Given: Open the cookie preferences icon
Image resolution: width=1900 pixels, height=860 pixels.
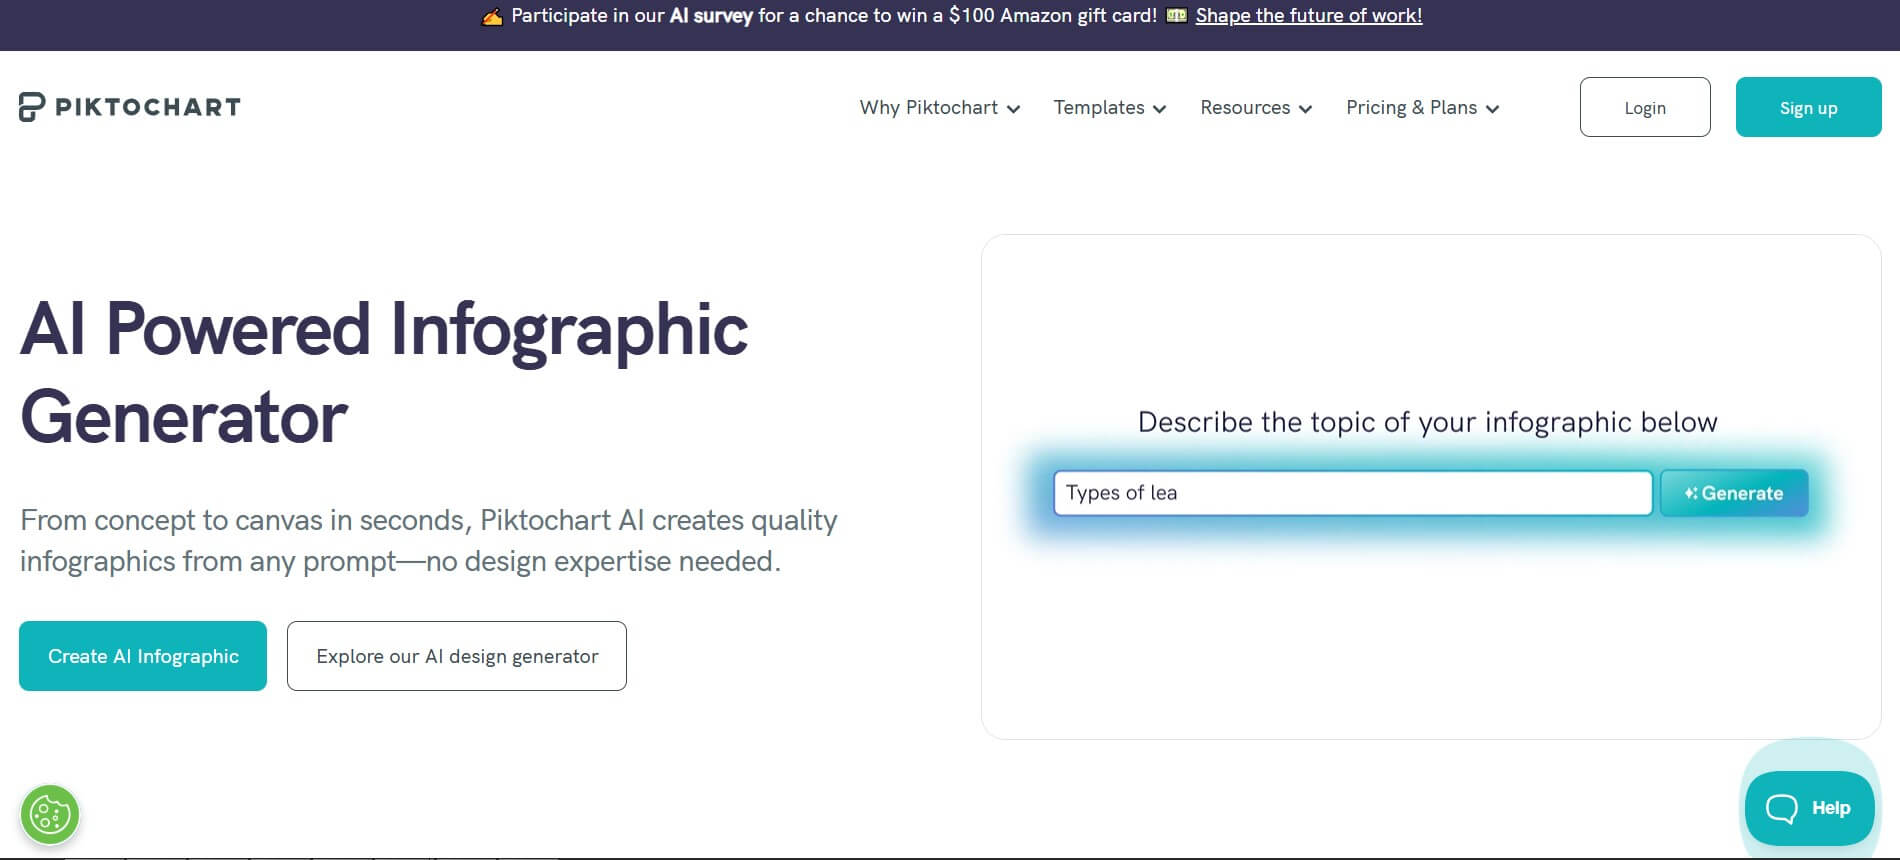Looking at the screenshot, I should (50, 814).
